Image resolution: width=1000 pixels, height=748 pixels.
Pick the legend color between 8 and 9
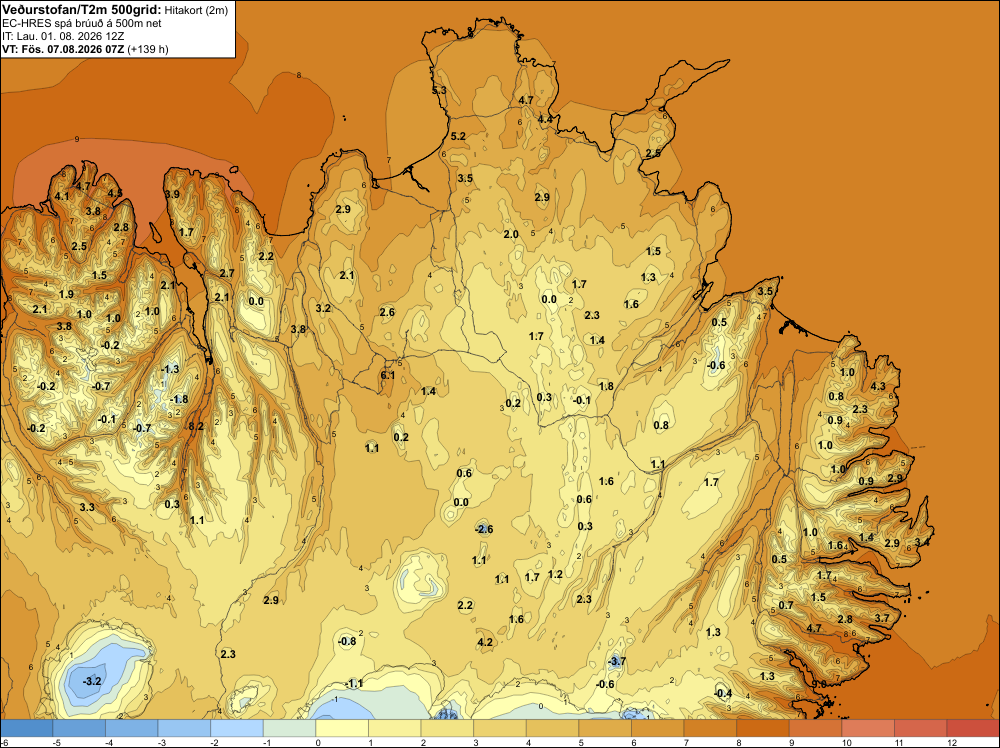pyautogui.click(x=763, y=729)
